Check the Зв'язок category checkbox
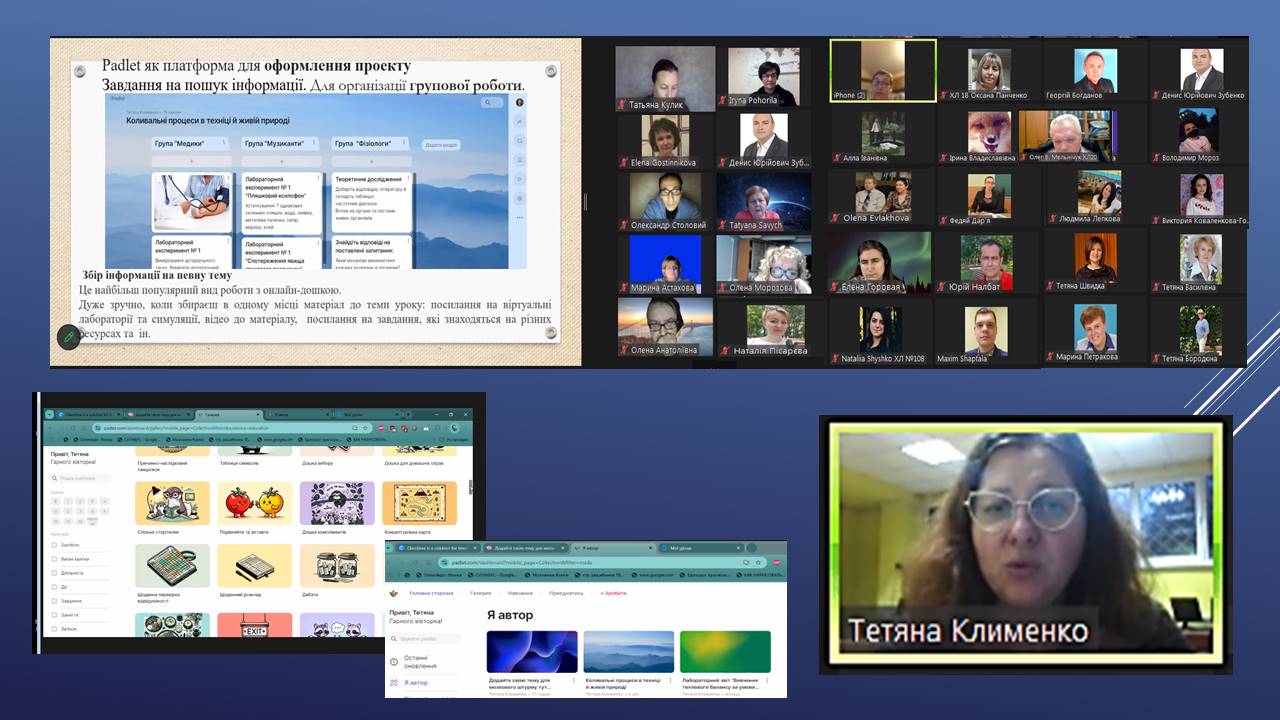The image size is (1280, 720). tap(54, 629)
